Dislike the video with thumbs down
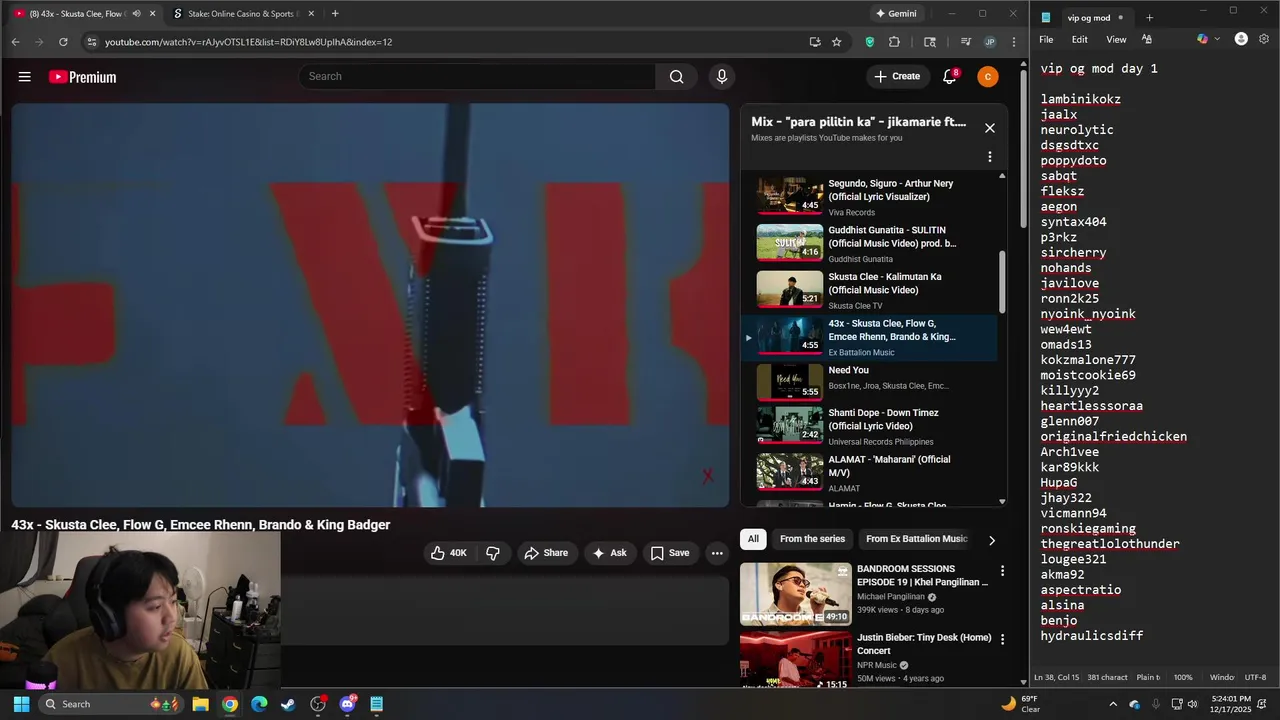 pos(493,553)
